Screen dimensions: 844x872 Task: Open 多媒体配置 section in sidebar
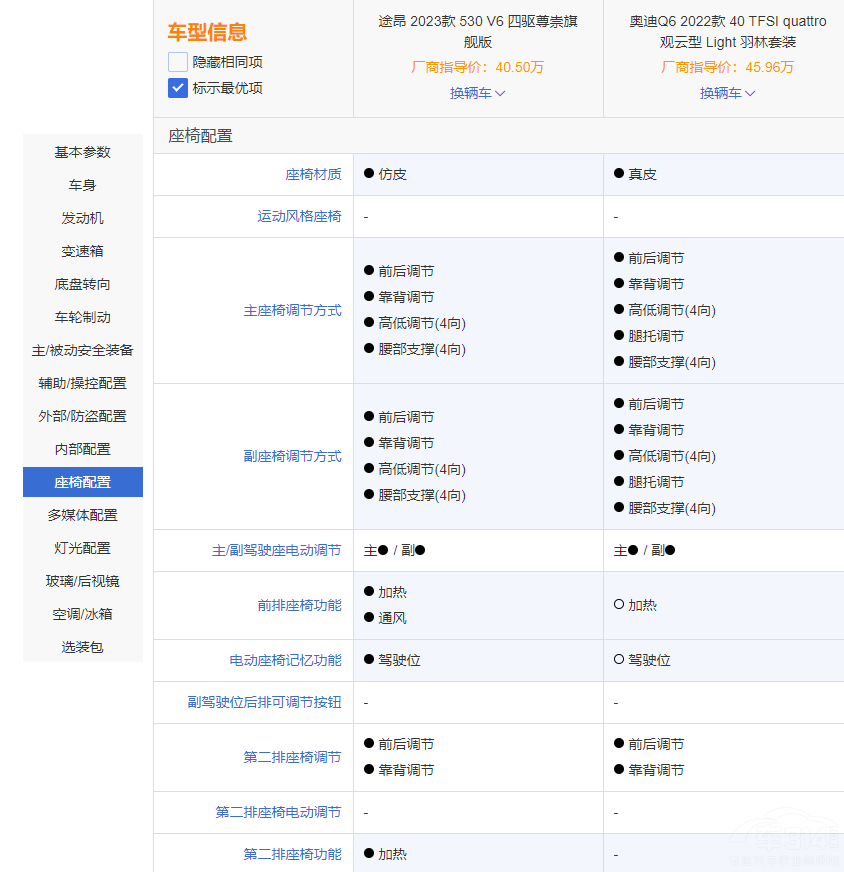coord(83,515)
